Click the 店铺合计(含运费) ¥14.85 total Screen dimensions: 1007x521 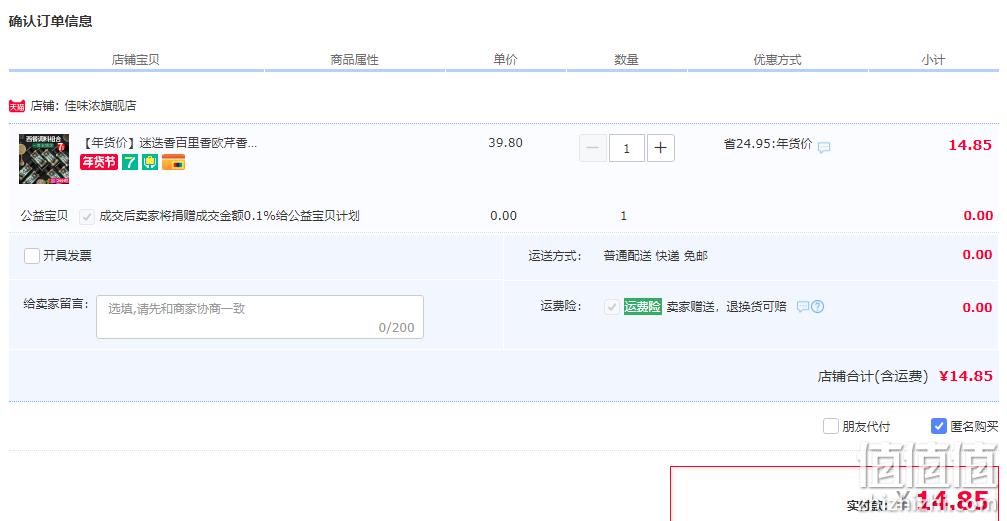coord(905,376)
